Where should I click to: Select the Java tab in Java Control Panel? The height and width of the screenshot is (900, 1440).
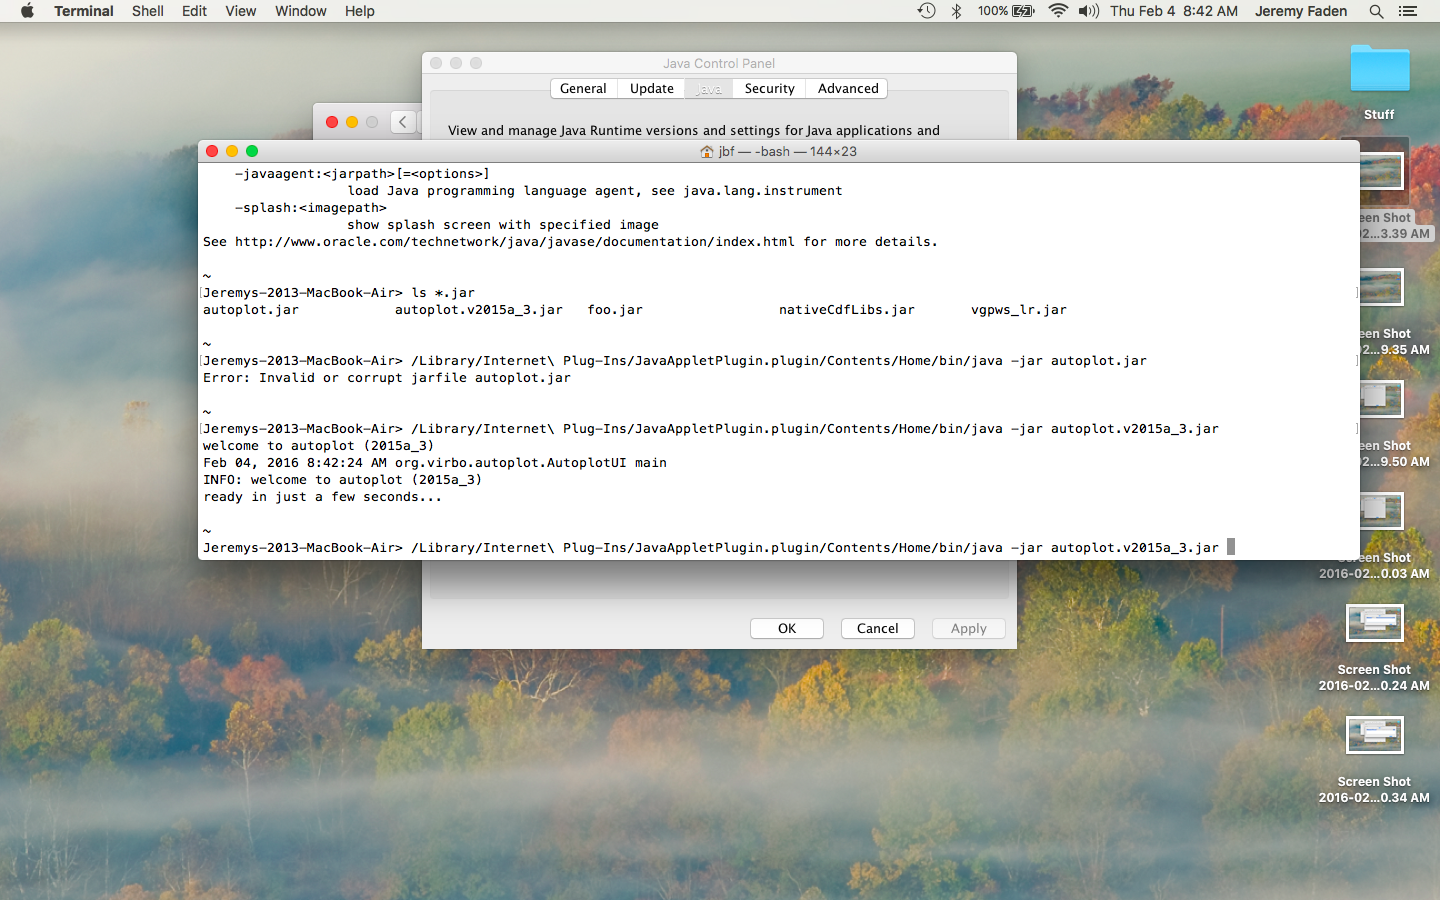[x=709, y=89]
